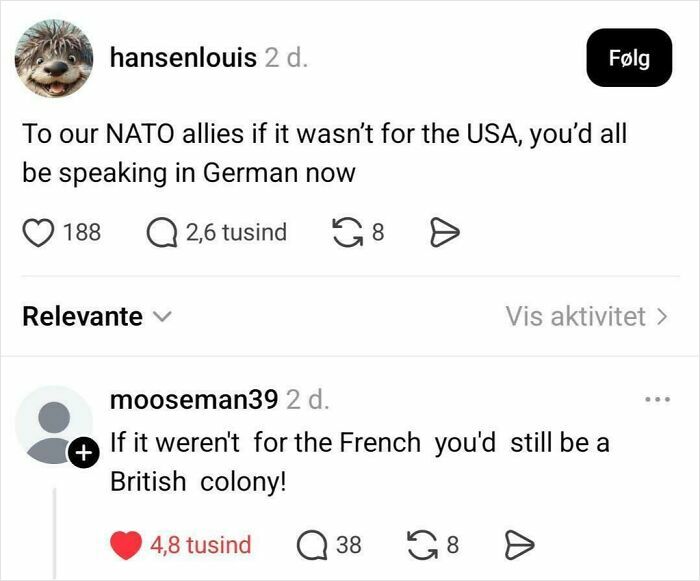Open the three-dot menu on mooseman39's reply
700x581 pixels.
(x=657, y=401)
